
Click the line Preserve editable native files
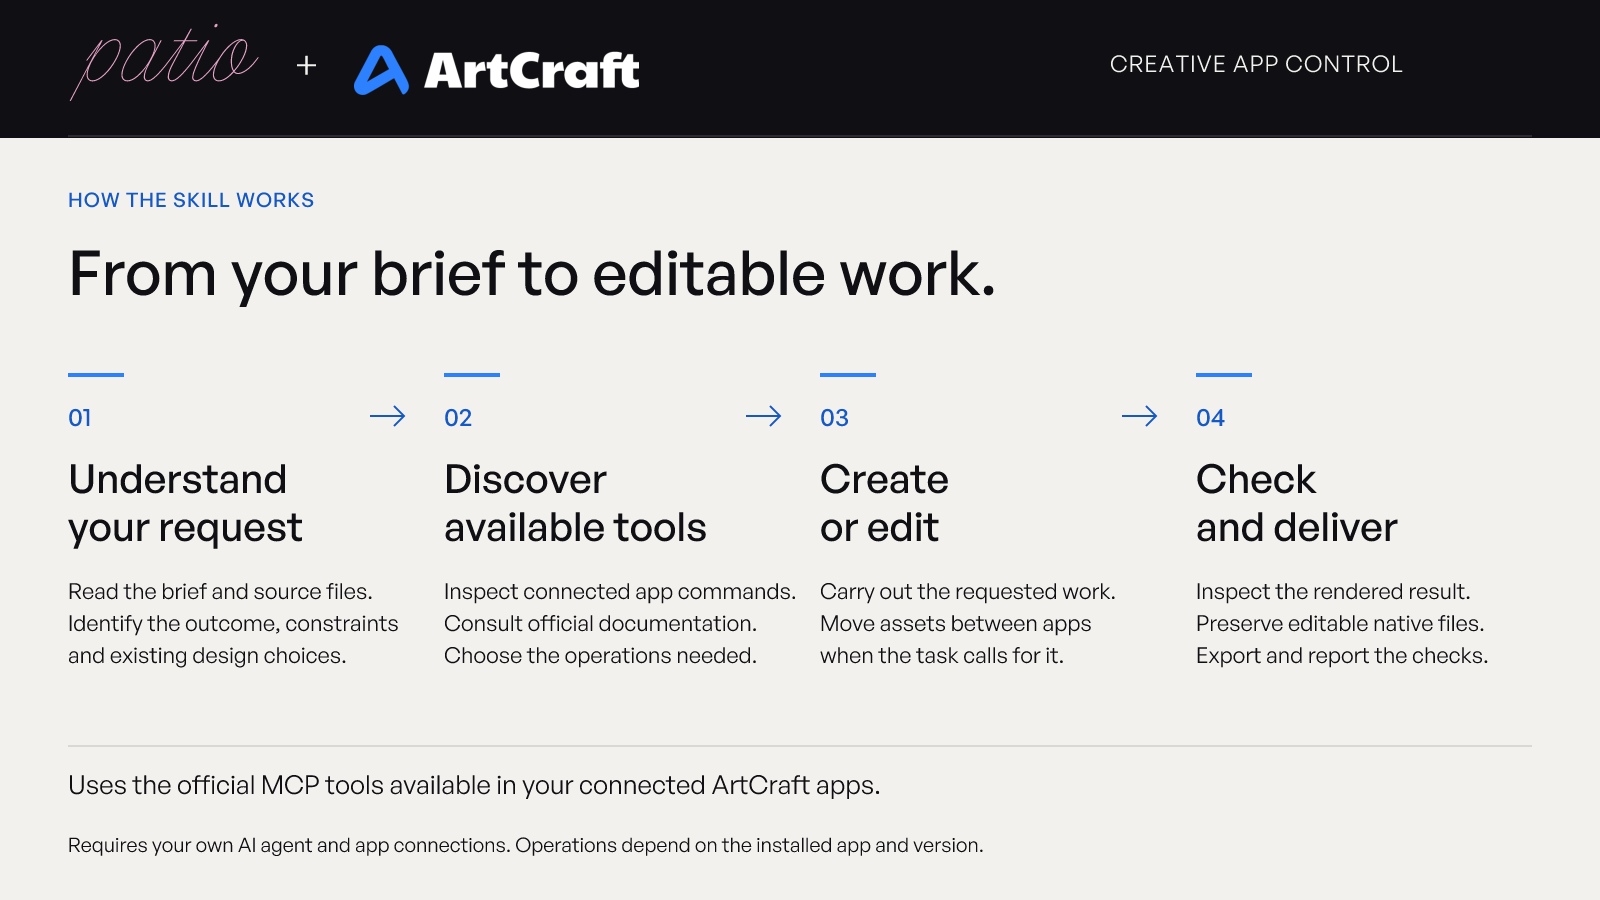[x=1340, y=624]
